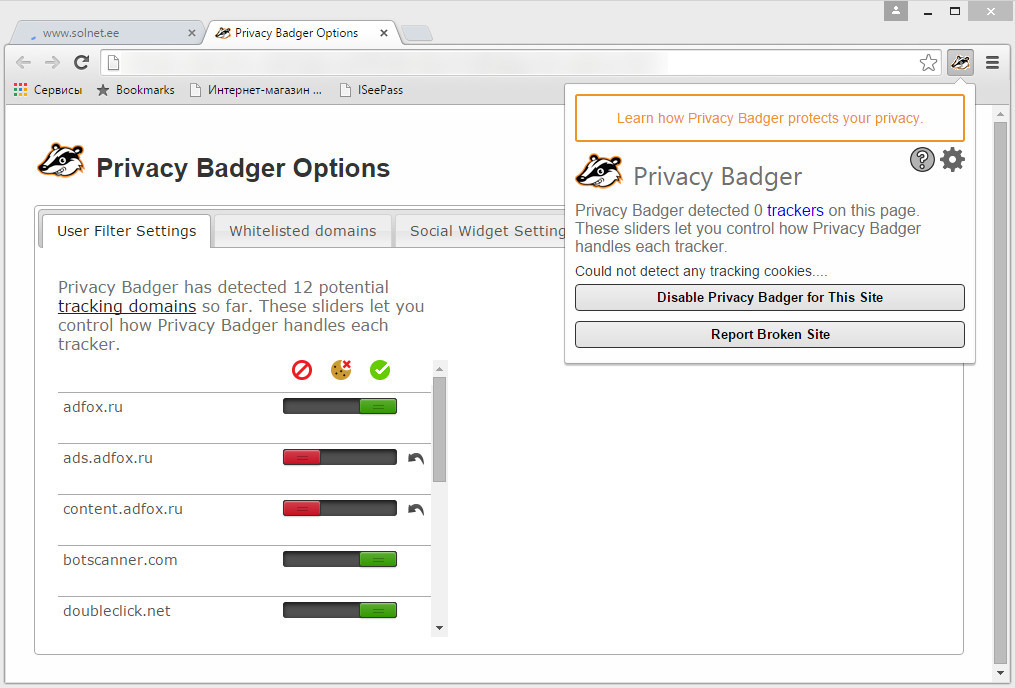The image size is (1015, 688).
Task: Click the bookmark star in address bar
Action: click(928, 63)
